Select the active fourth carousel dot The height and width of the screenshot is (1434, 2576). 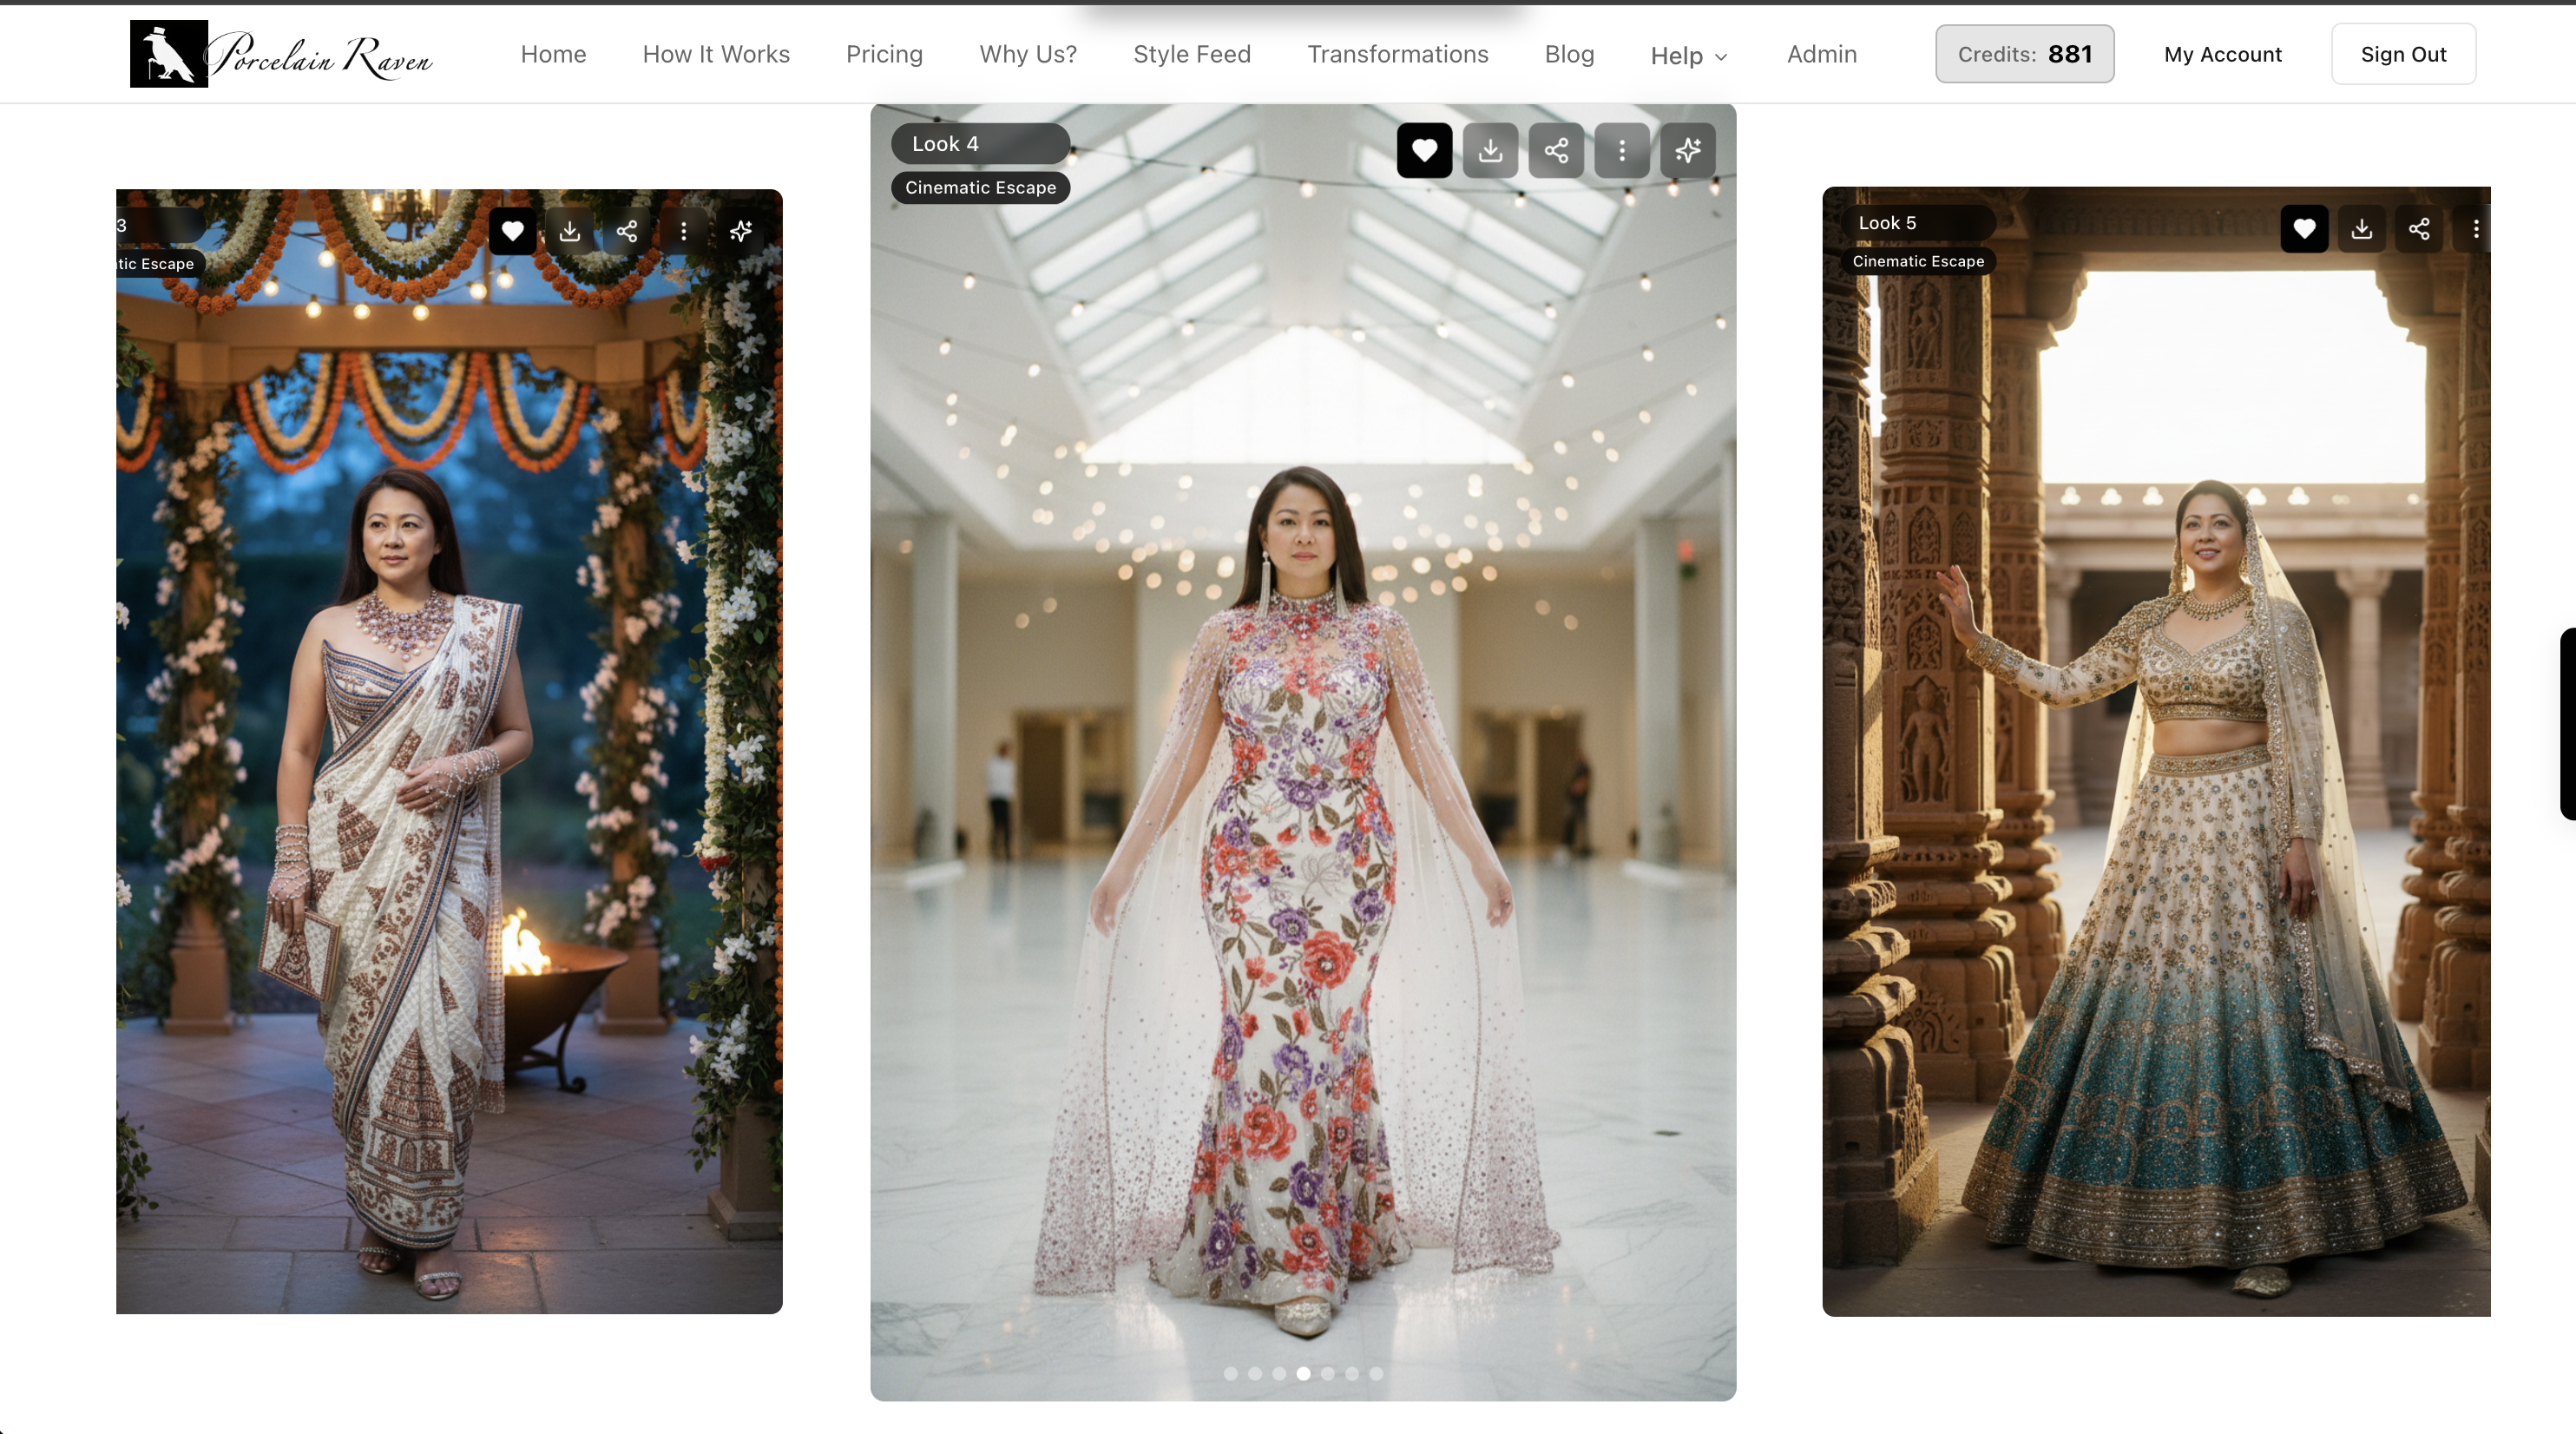tap(1303, 1374)
